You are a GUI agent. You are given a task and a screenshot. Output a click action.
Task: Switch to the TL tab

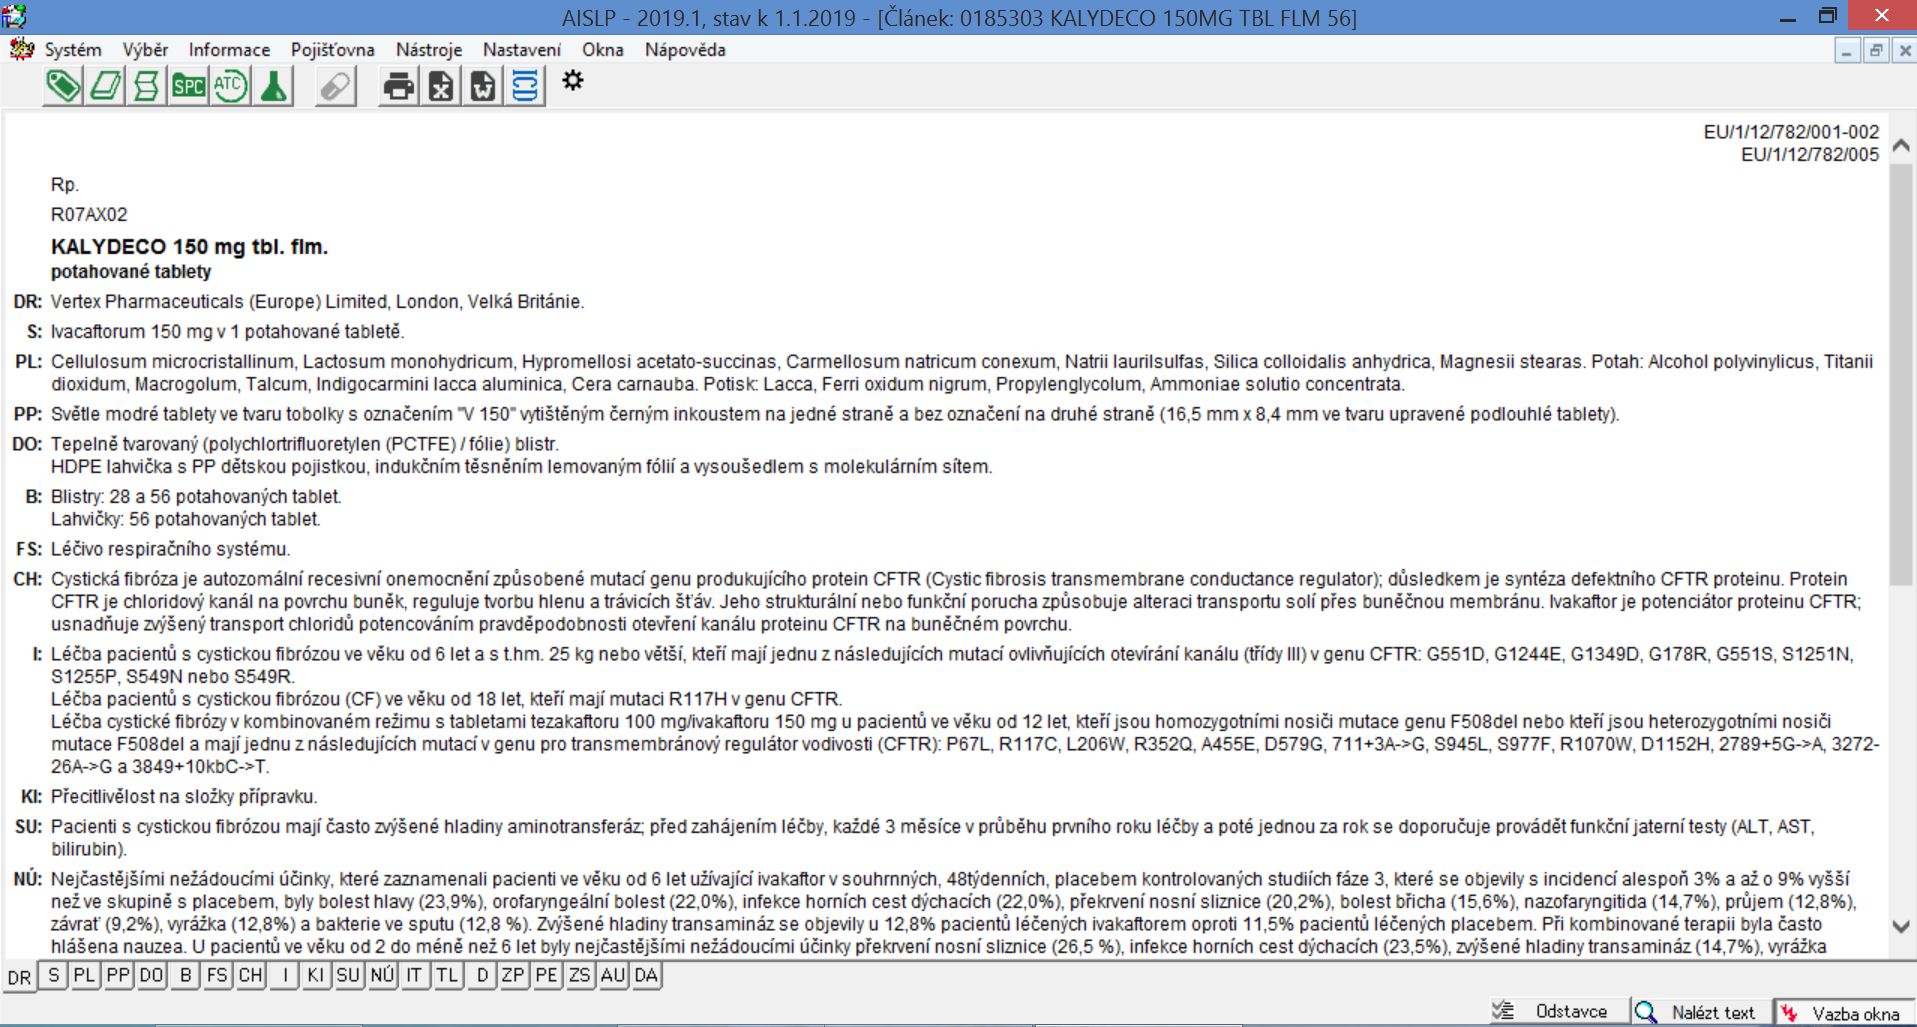pyautogui.click(x=447, y=975)
